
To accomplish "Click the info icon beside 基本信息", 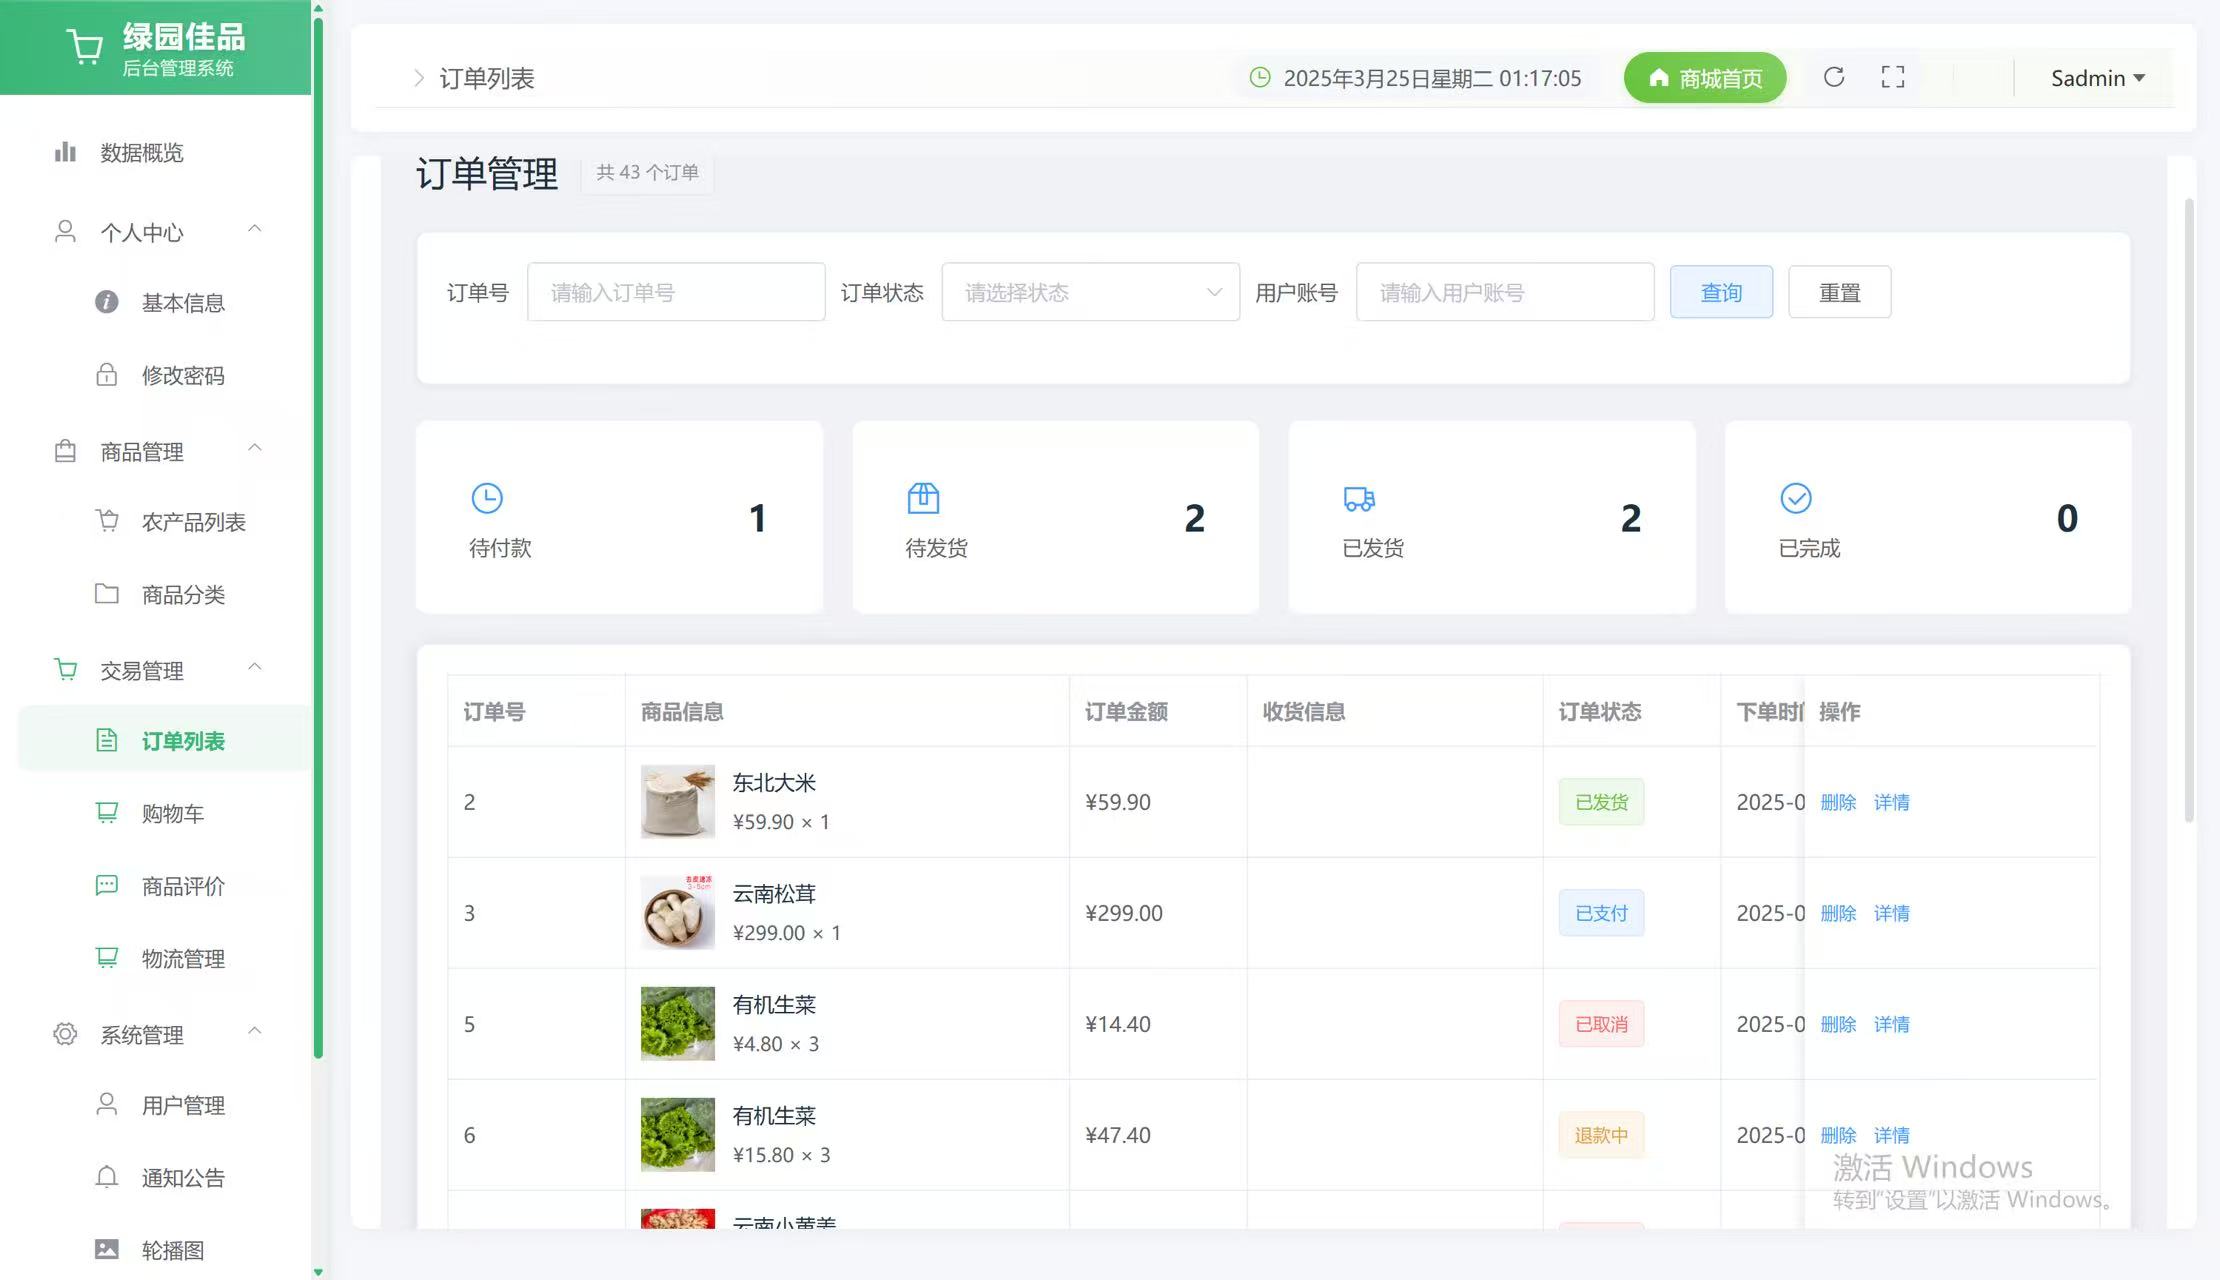I will 106,302.
